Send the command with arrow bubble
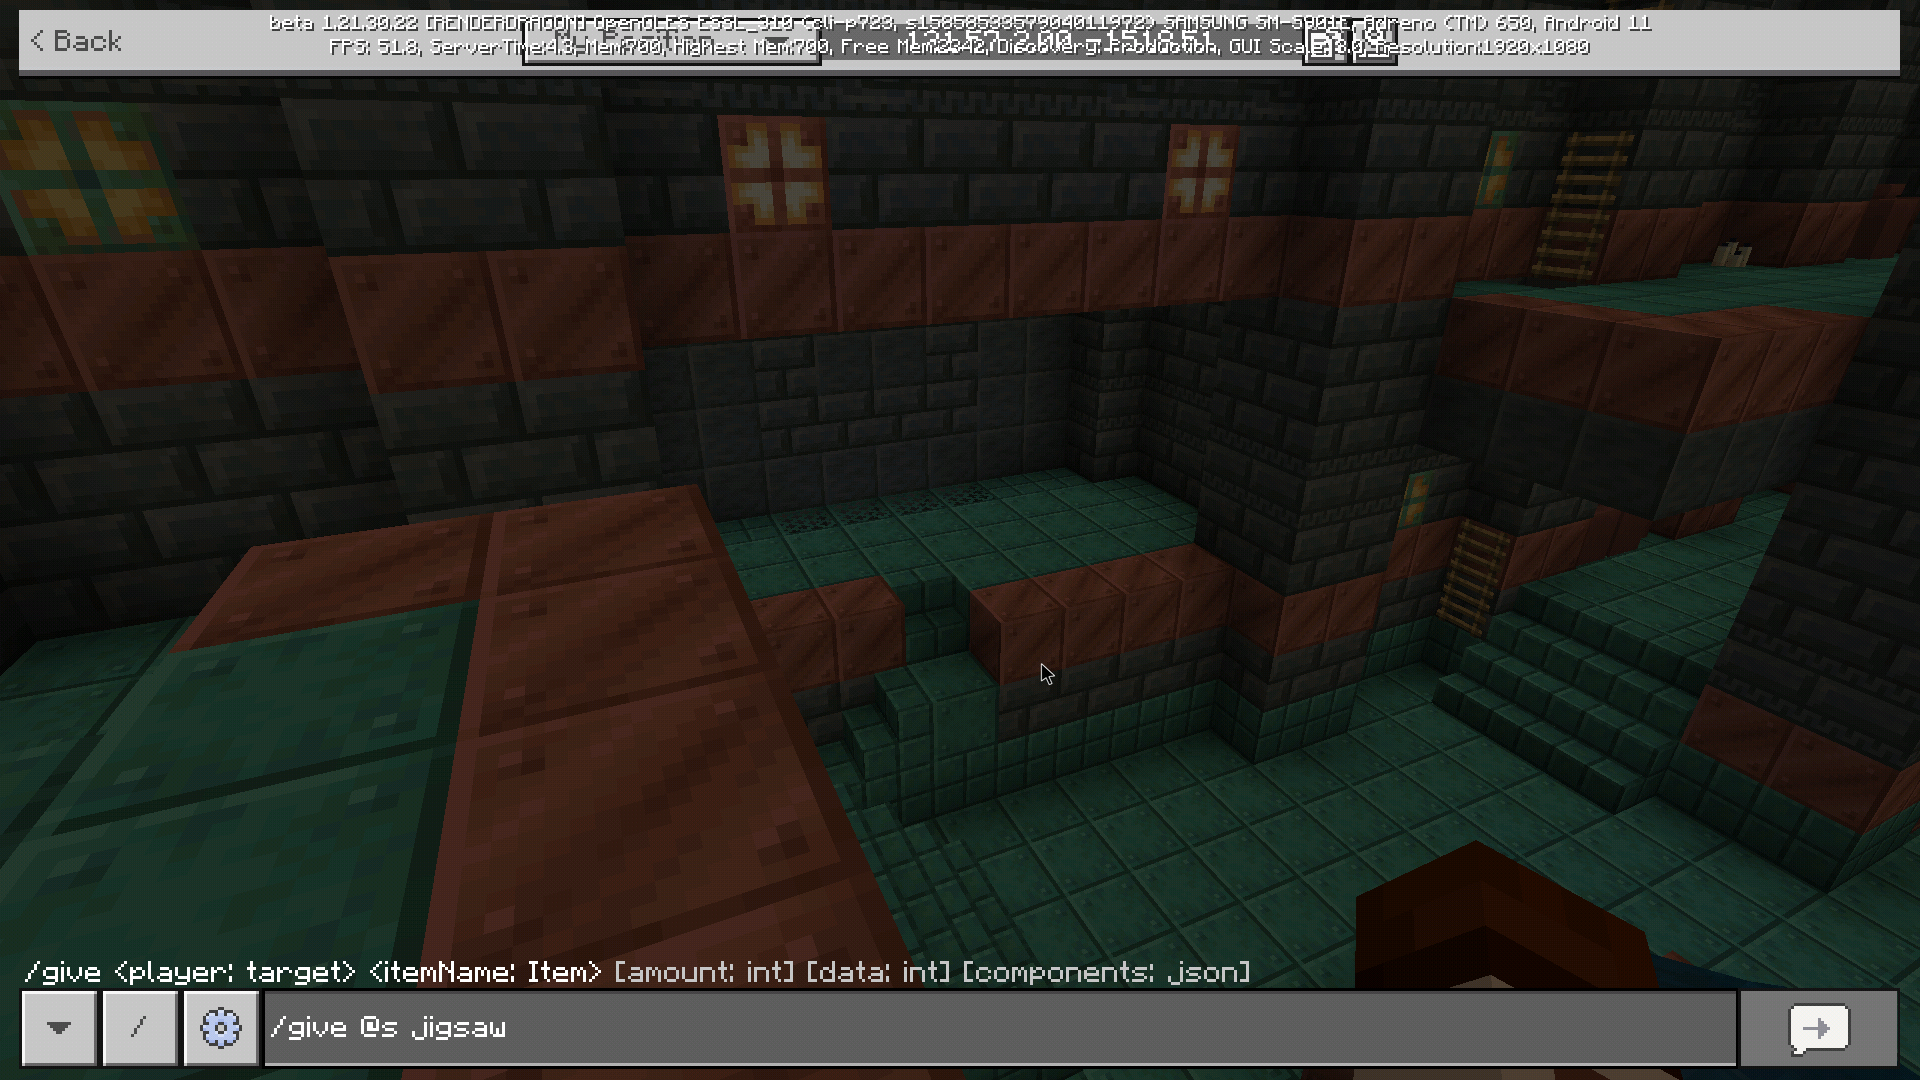Screen dimensions: 1920x1080 click(x=1818, y=1028)
